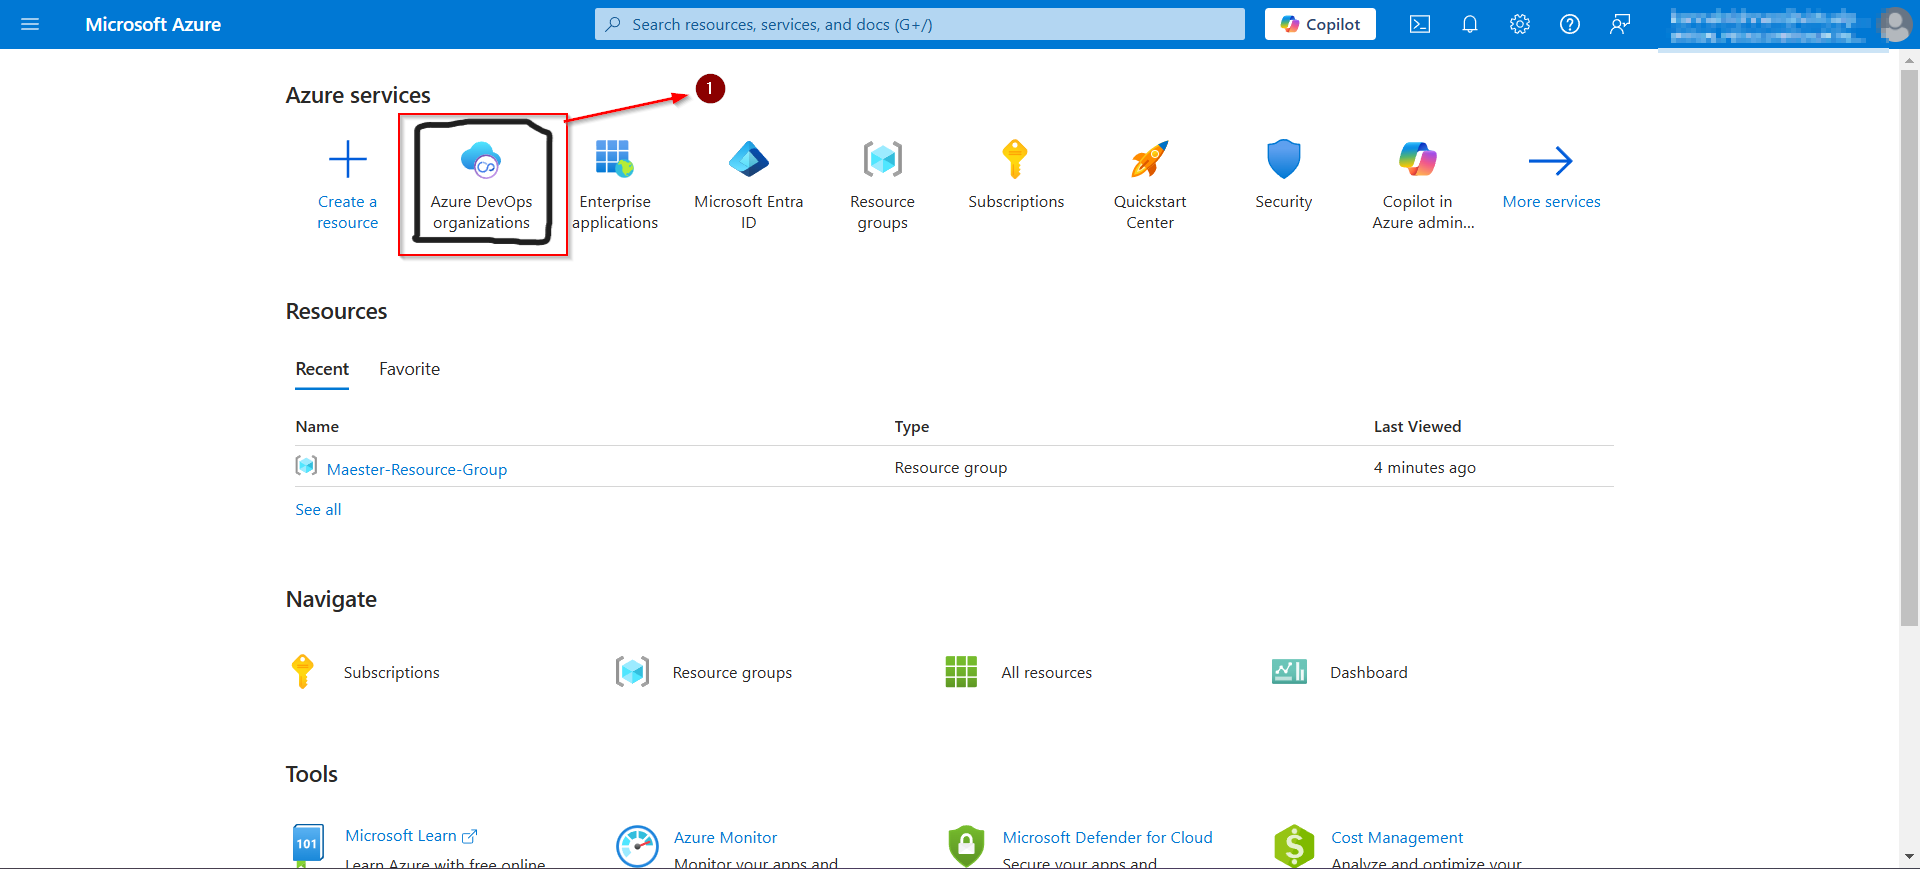Open the Azure Monitor link
1920x869 pixels.
coord(725,838)
